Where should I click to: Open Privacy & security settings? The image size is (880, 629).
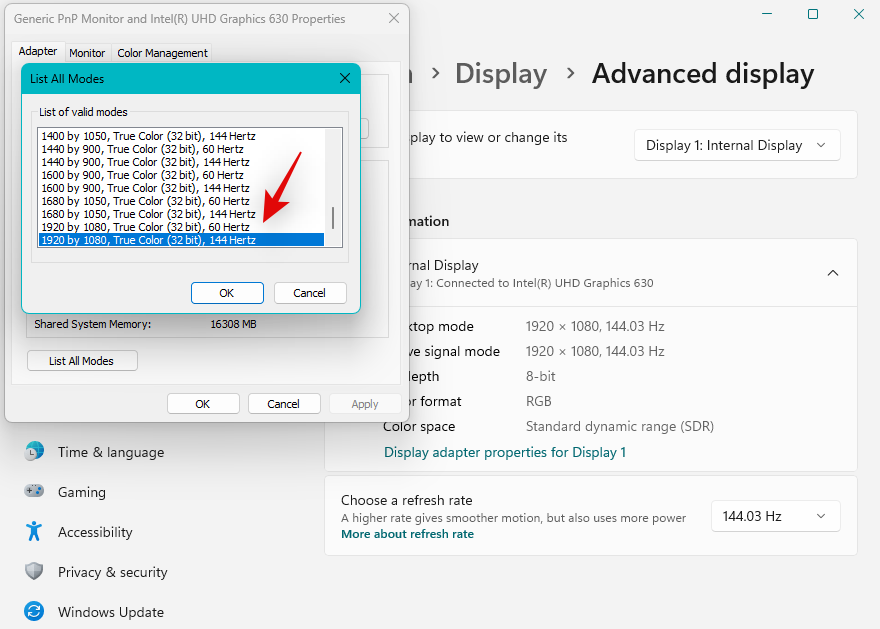click(x=112, y=572)
